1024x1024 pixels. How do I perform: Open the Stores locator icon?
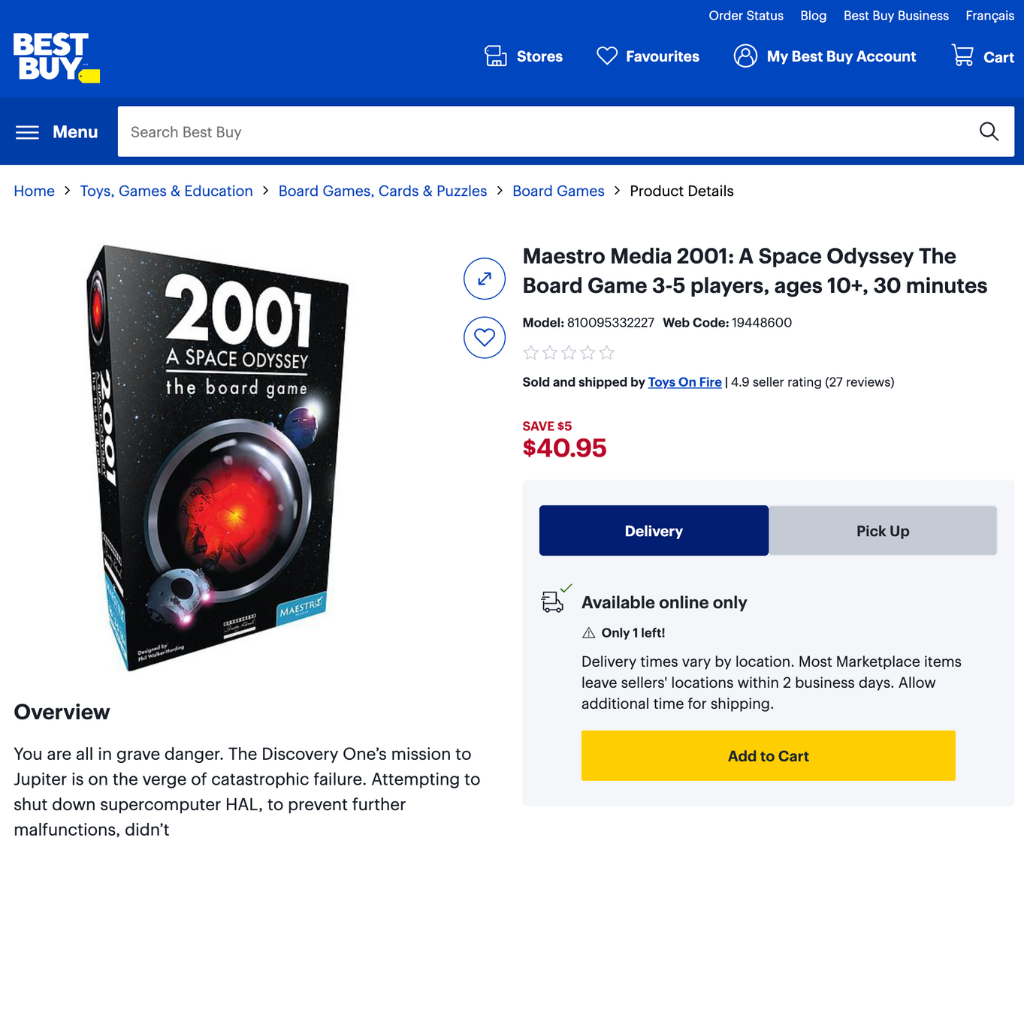point(495,56)
